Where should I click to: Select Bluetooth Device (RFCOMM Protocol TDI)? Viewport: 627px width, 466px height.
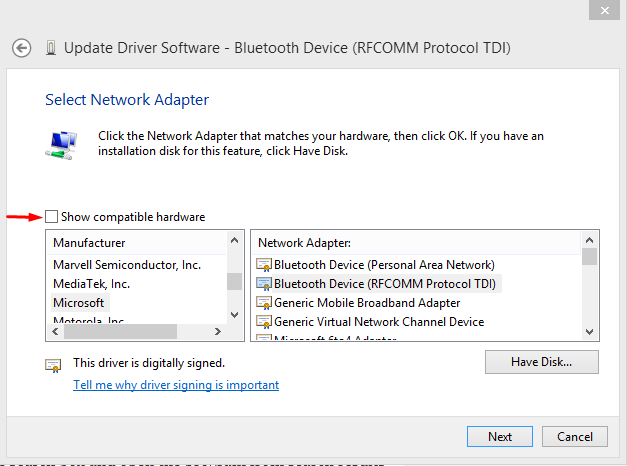click(x=385, y=284)
